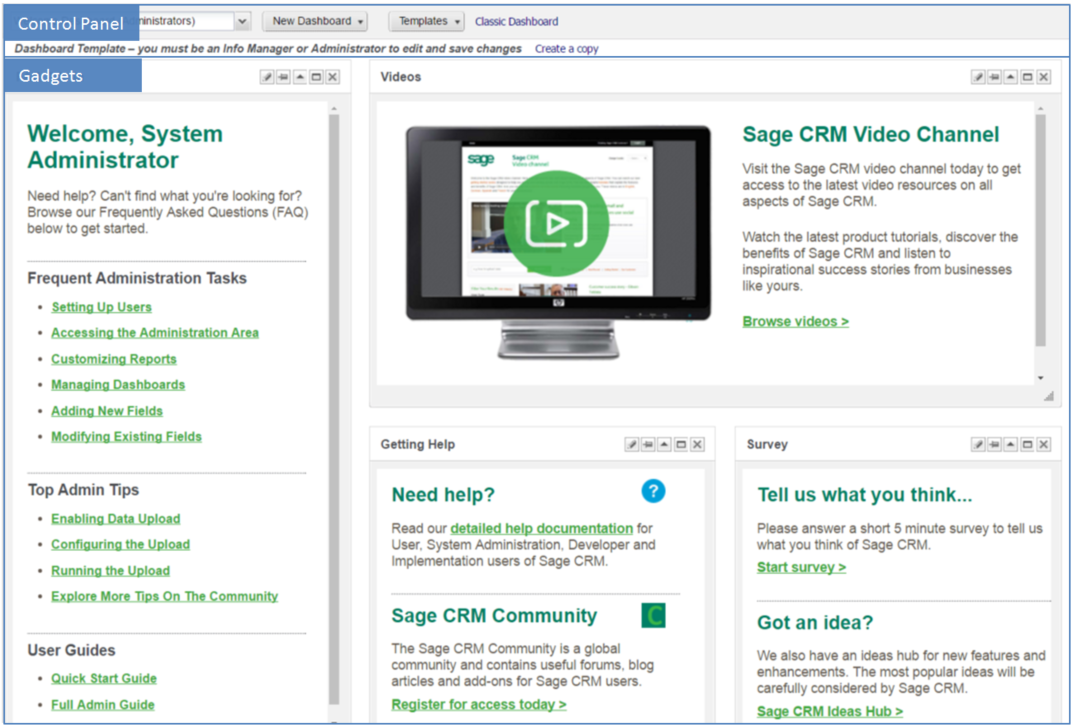Click the Getting Help gadget title
The image size is (1074, 728).
pyautogui.click(x=418, y=444)
